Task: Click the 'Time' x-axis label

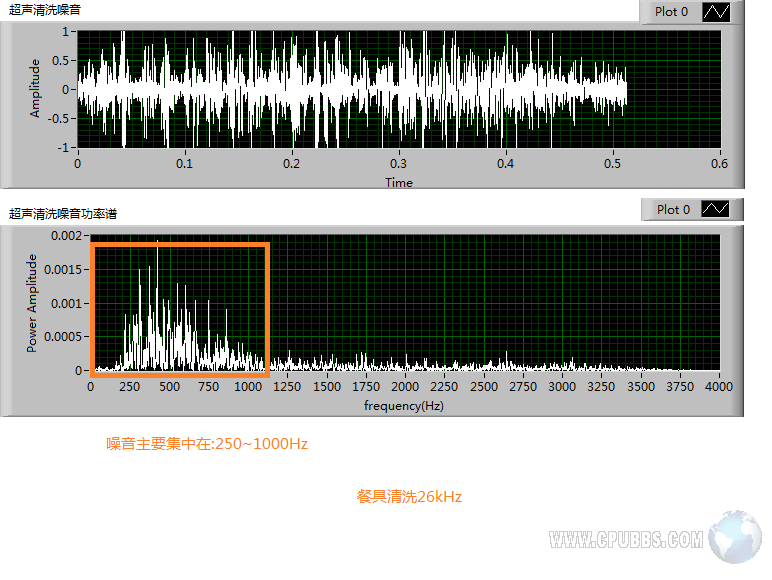Action: (x=399, y=183)
